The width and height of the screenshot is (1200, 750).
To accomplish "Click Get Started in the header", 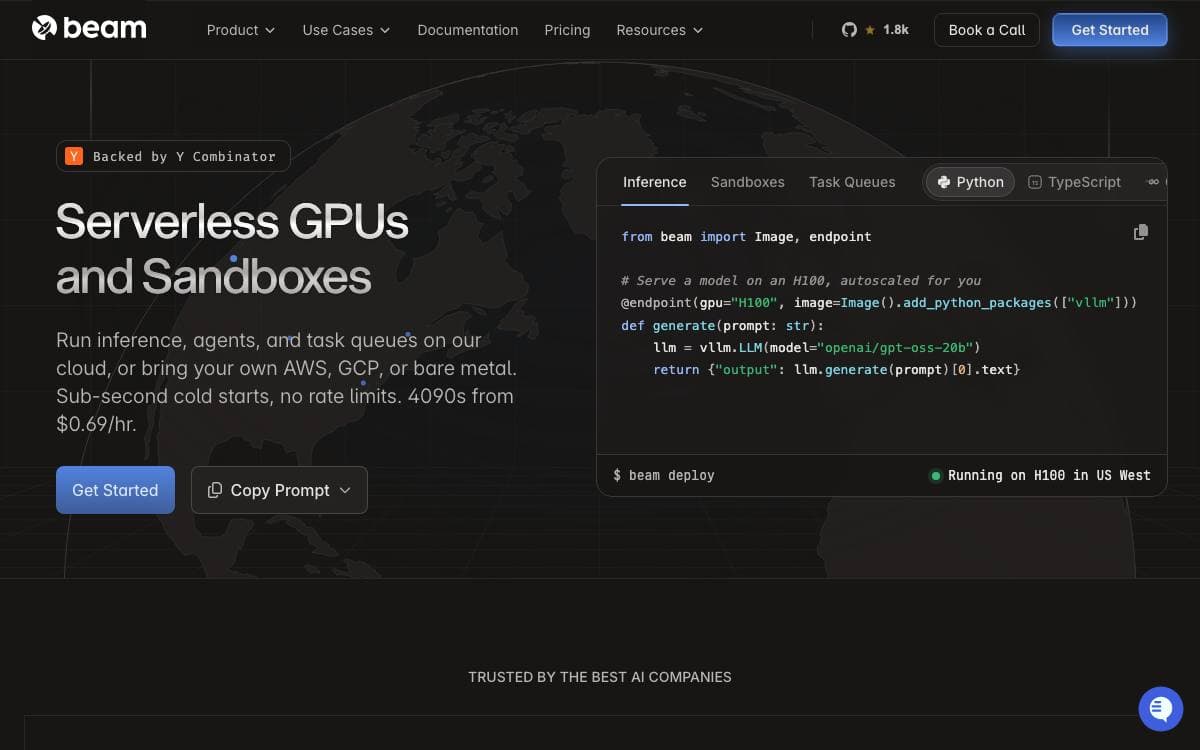I will coord(1110,30).
